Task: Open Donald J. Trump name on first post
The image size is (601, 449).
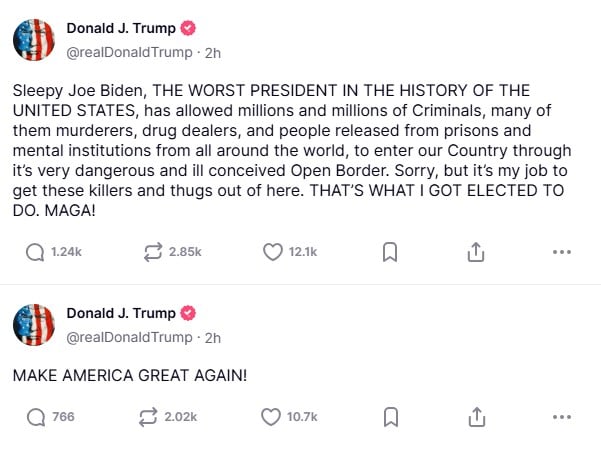Action: pyautogui.click(x=121, y=28)
